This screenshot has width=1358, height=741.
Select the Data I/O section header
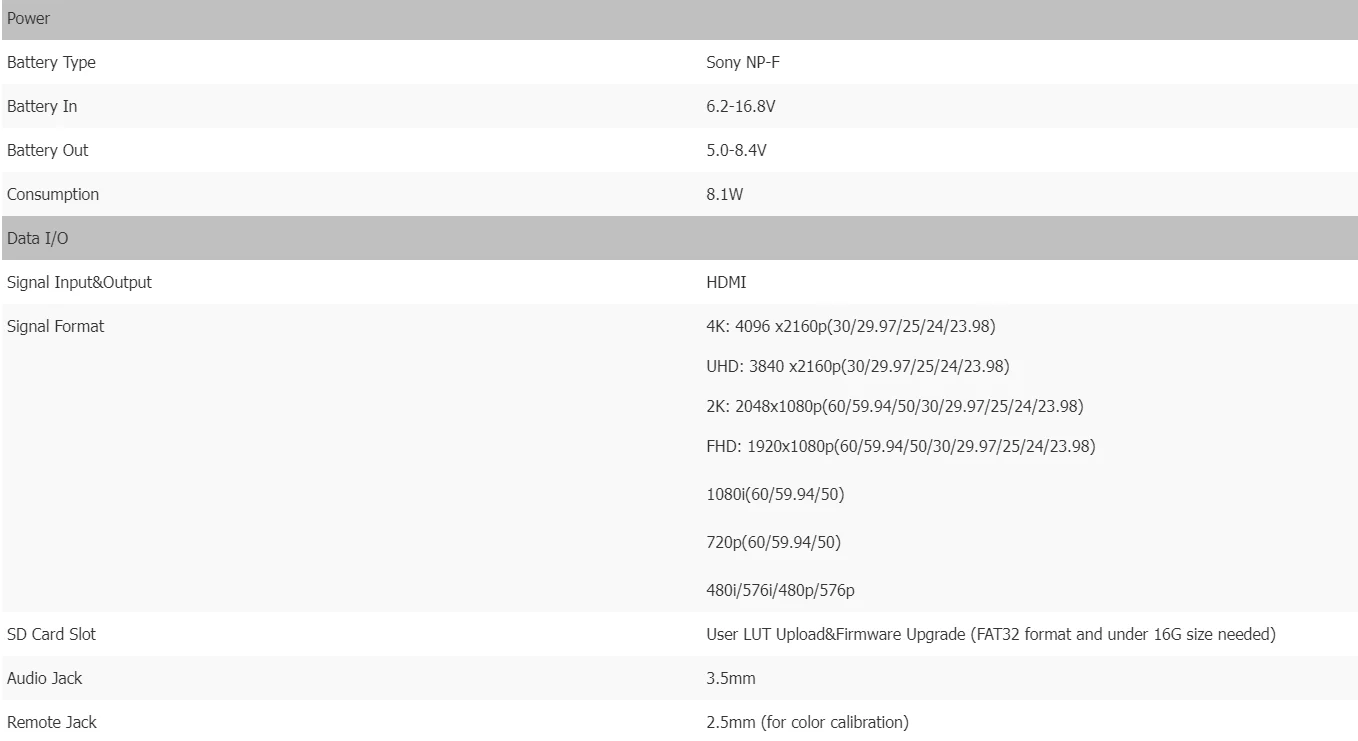click(679, 238)
